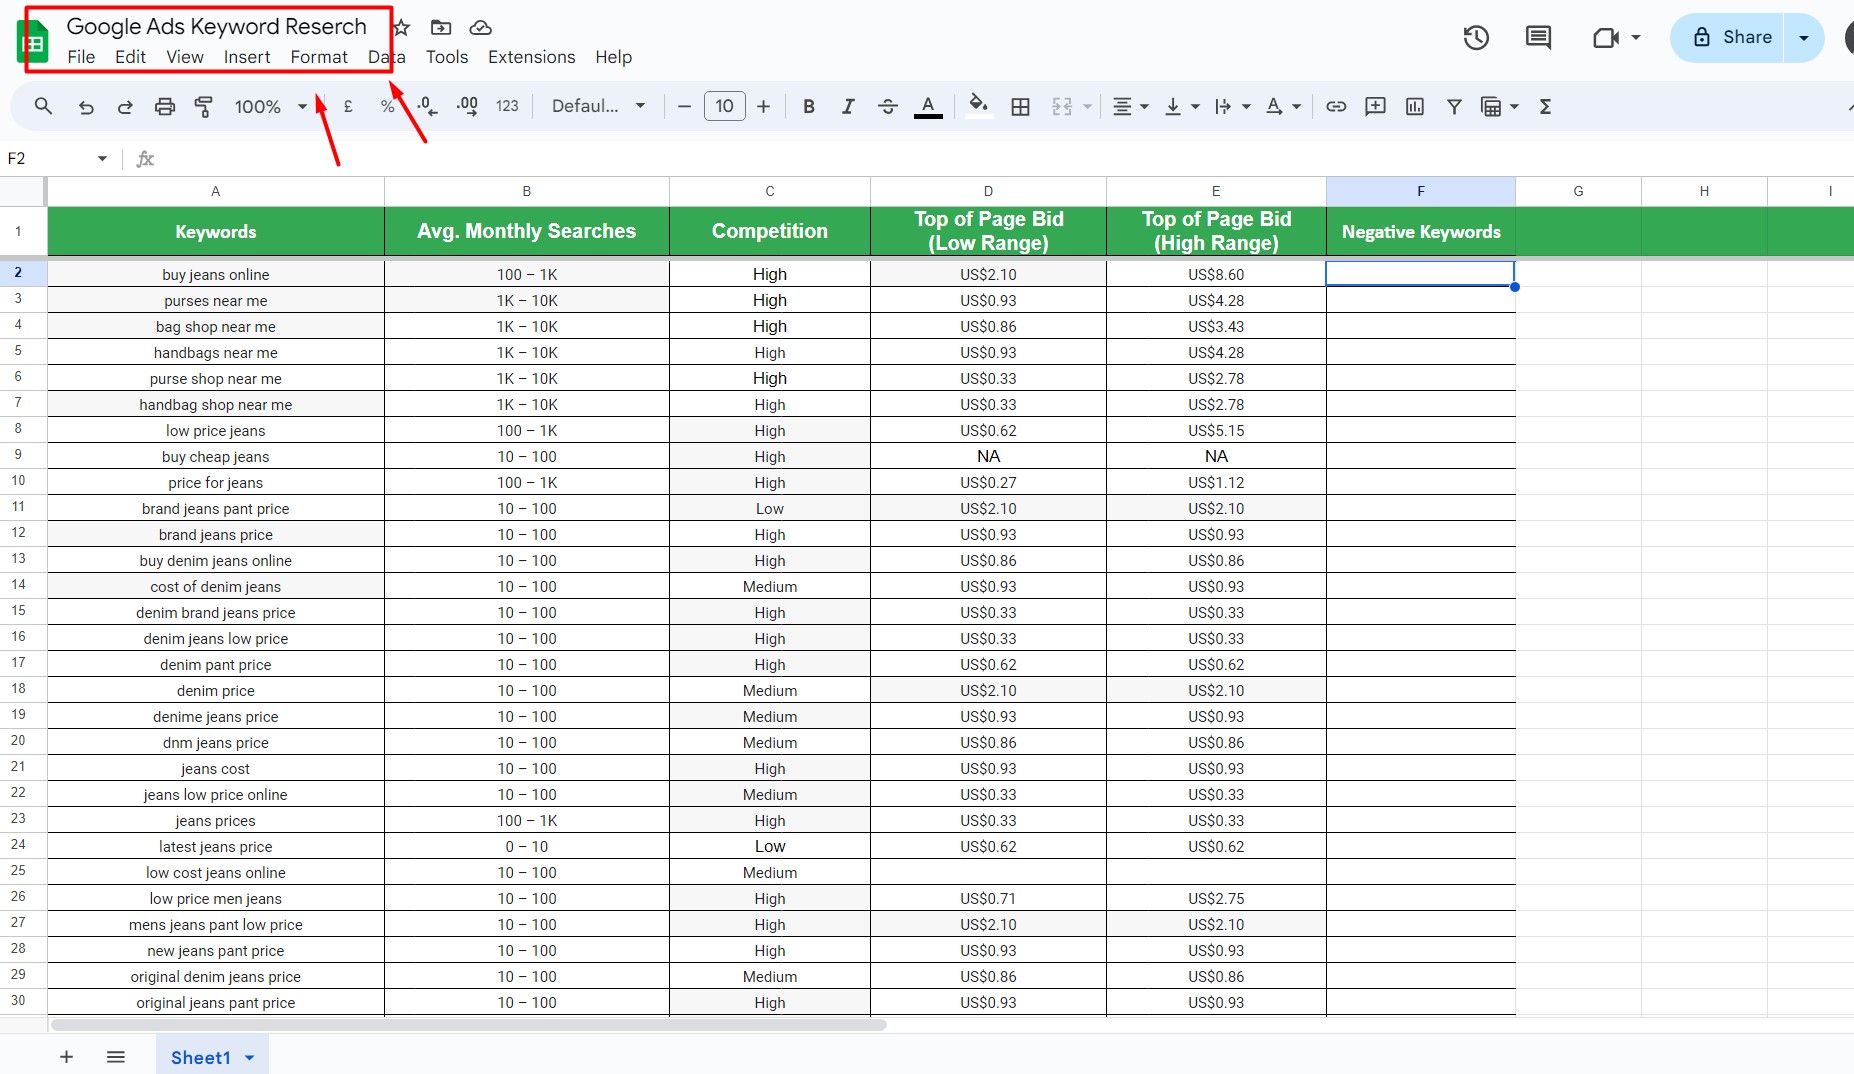This screenshot has width=1854, height=1074.
Task: Click the Competition header cell
Action: coord(770,231)
